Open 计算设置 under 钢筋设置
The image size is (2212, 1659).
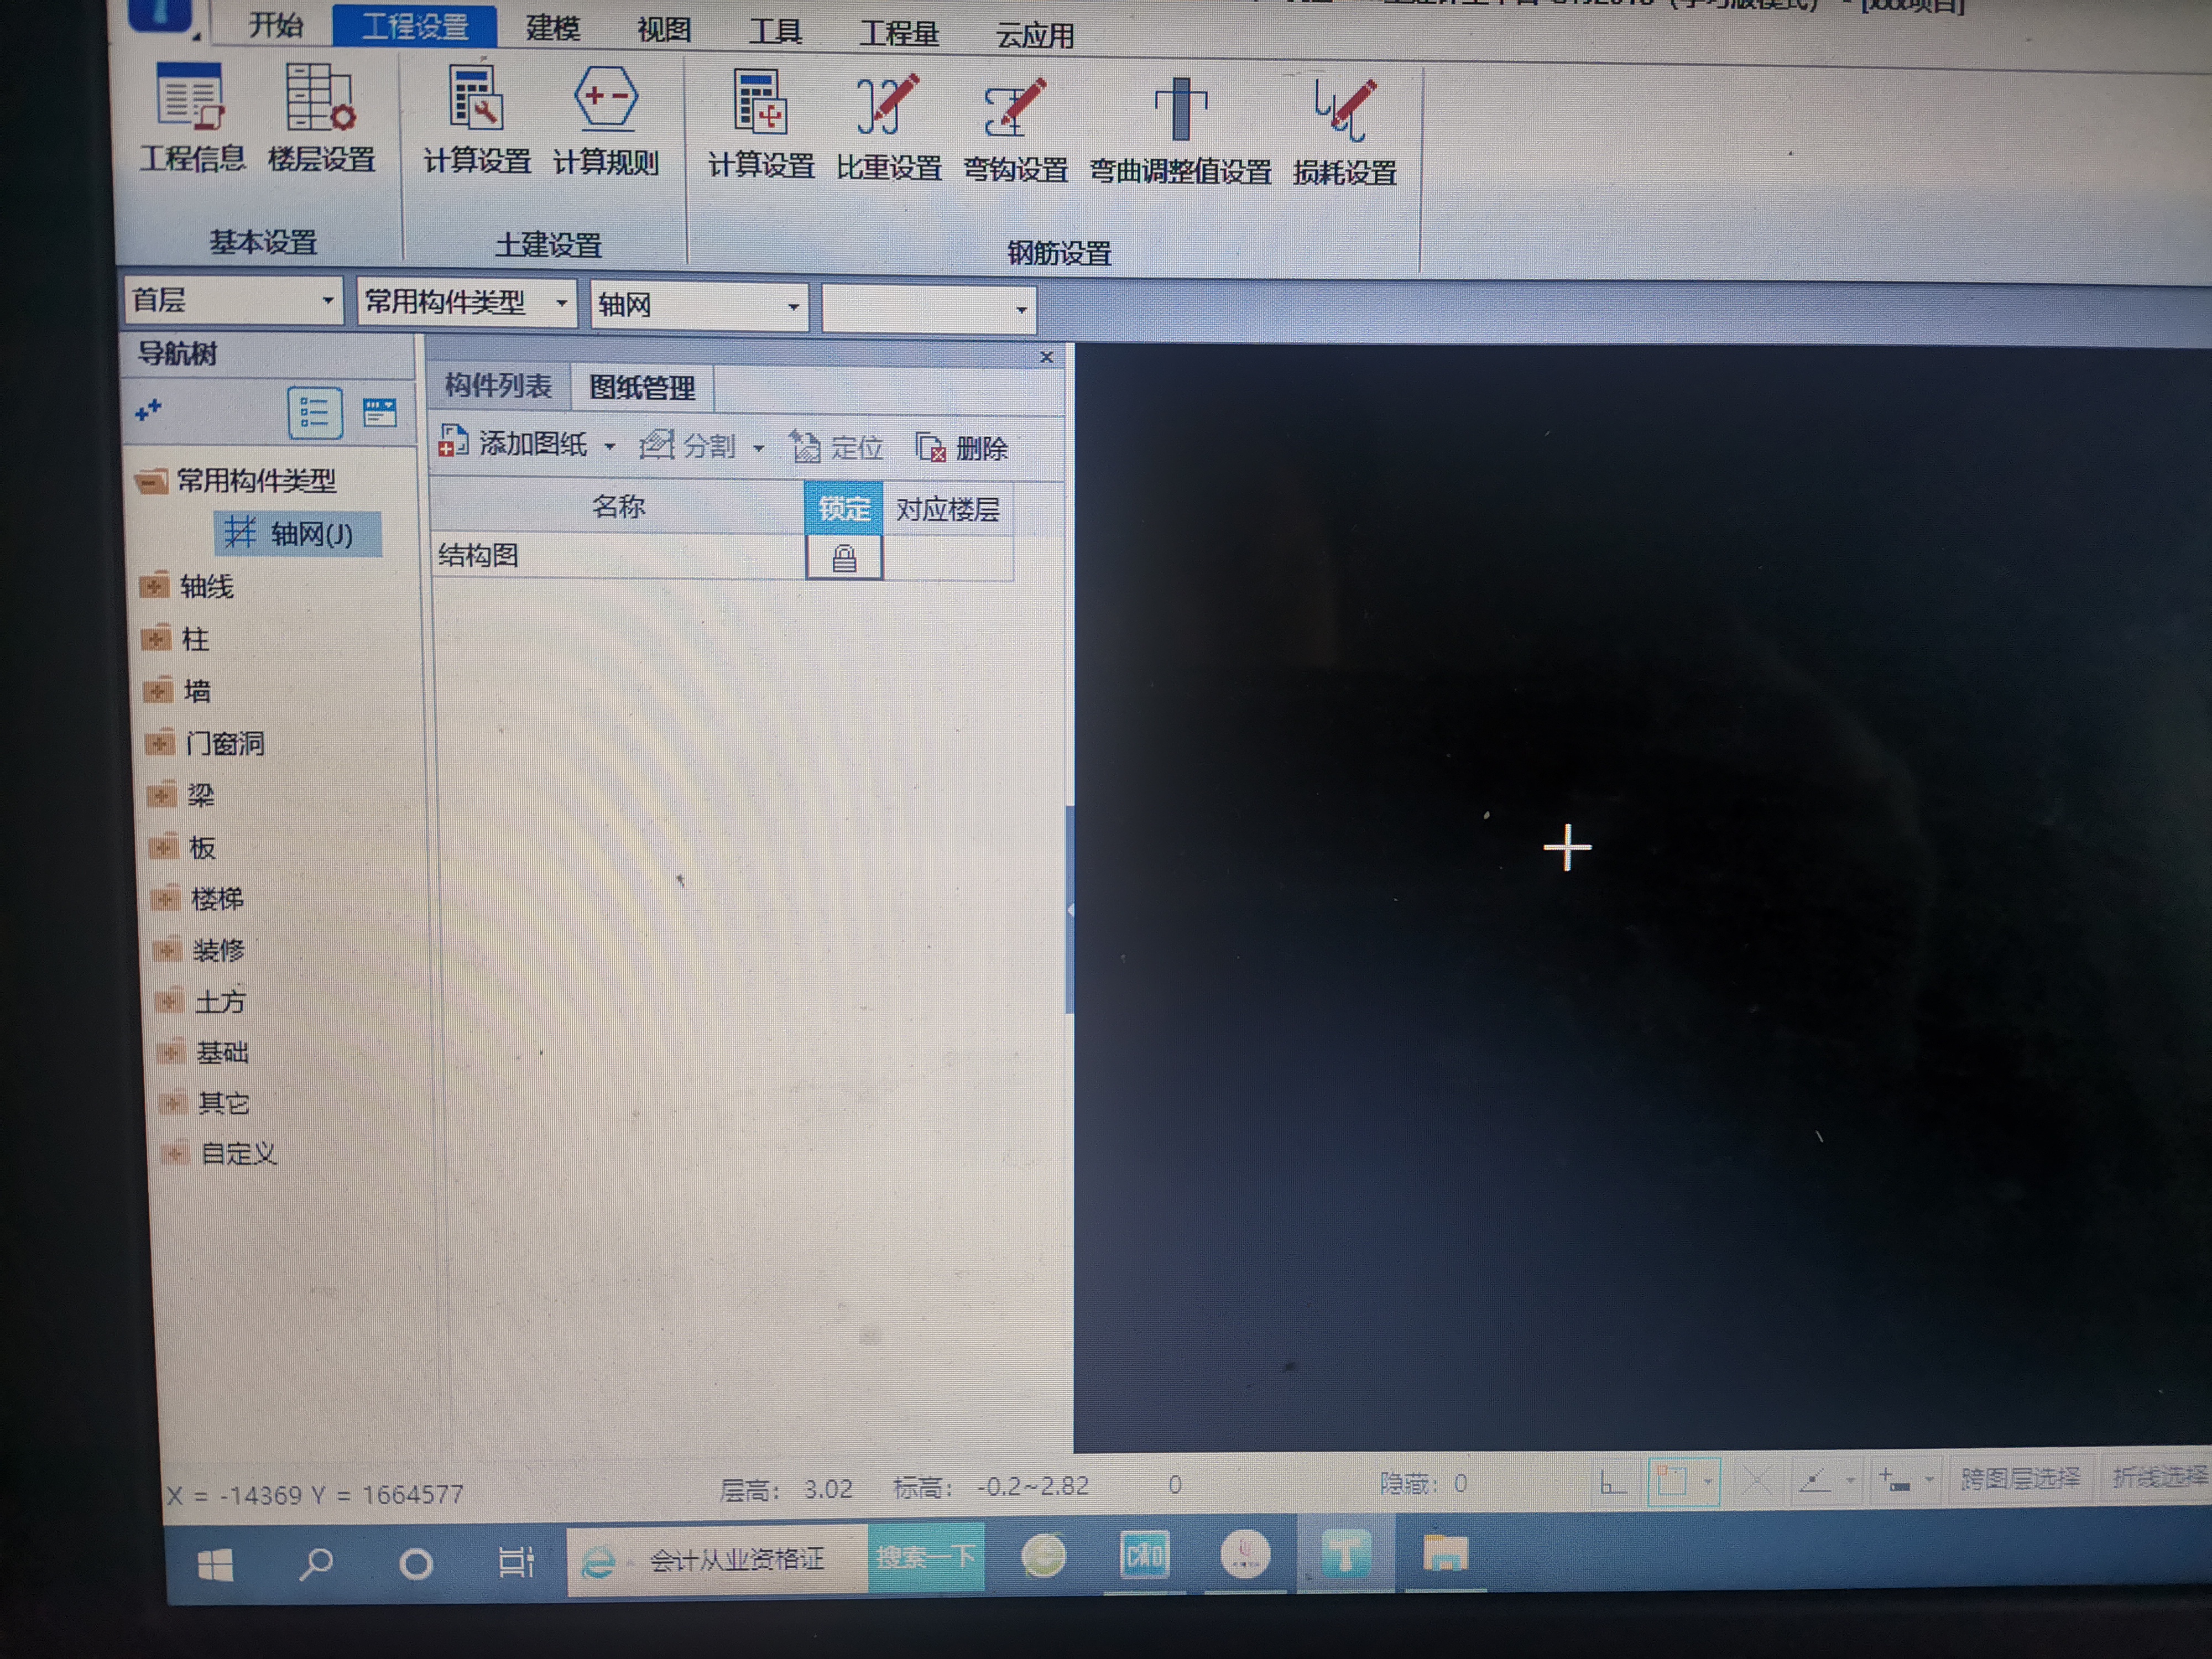tap(761, 125)
